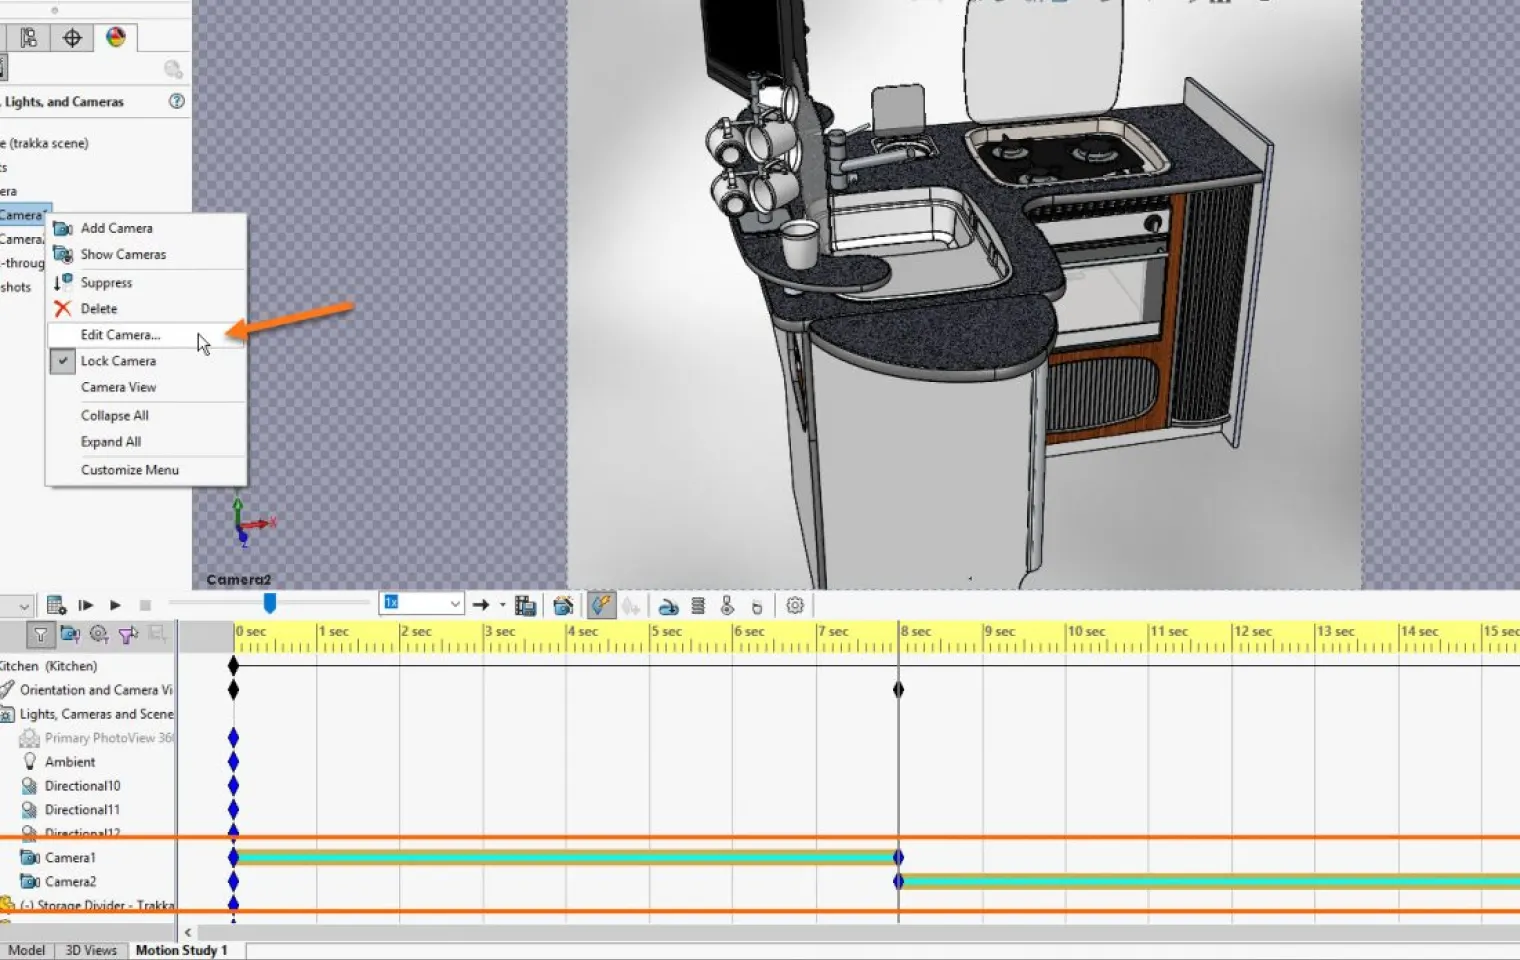1520x960 pixels.
Task: Click Collapse All in context menu
Action: coord(147,416)
